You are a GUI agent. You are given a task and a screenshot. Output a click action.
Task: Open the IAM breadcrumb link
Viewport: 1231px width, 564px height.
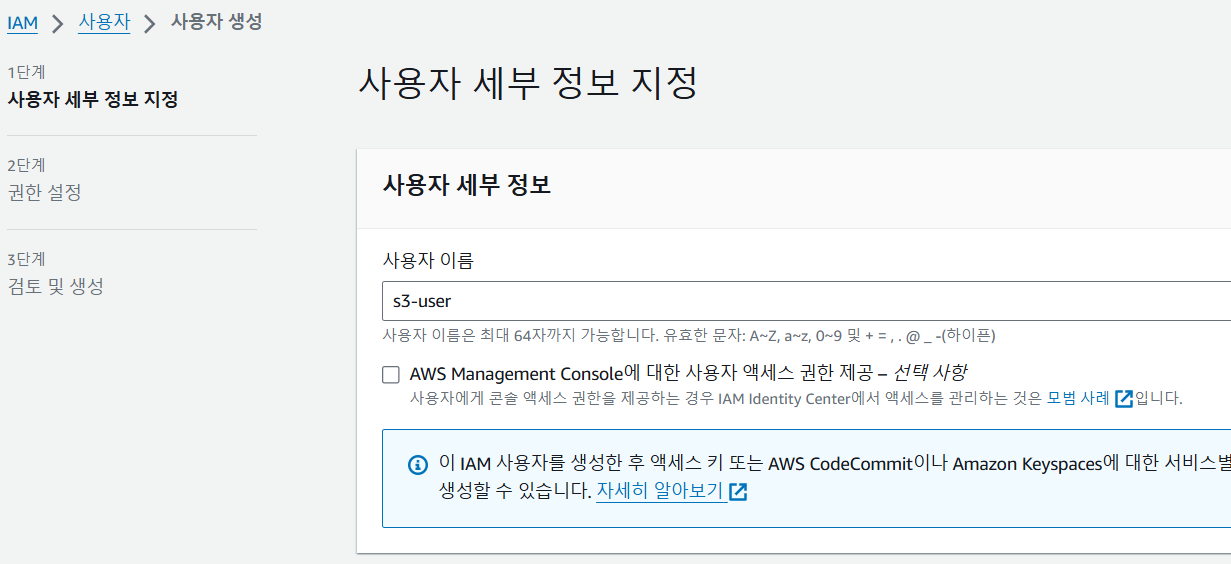pos(22,22)
